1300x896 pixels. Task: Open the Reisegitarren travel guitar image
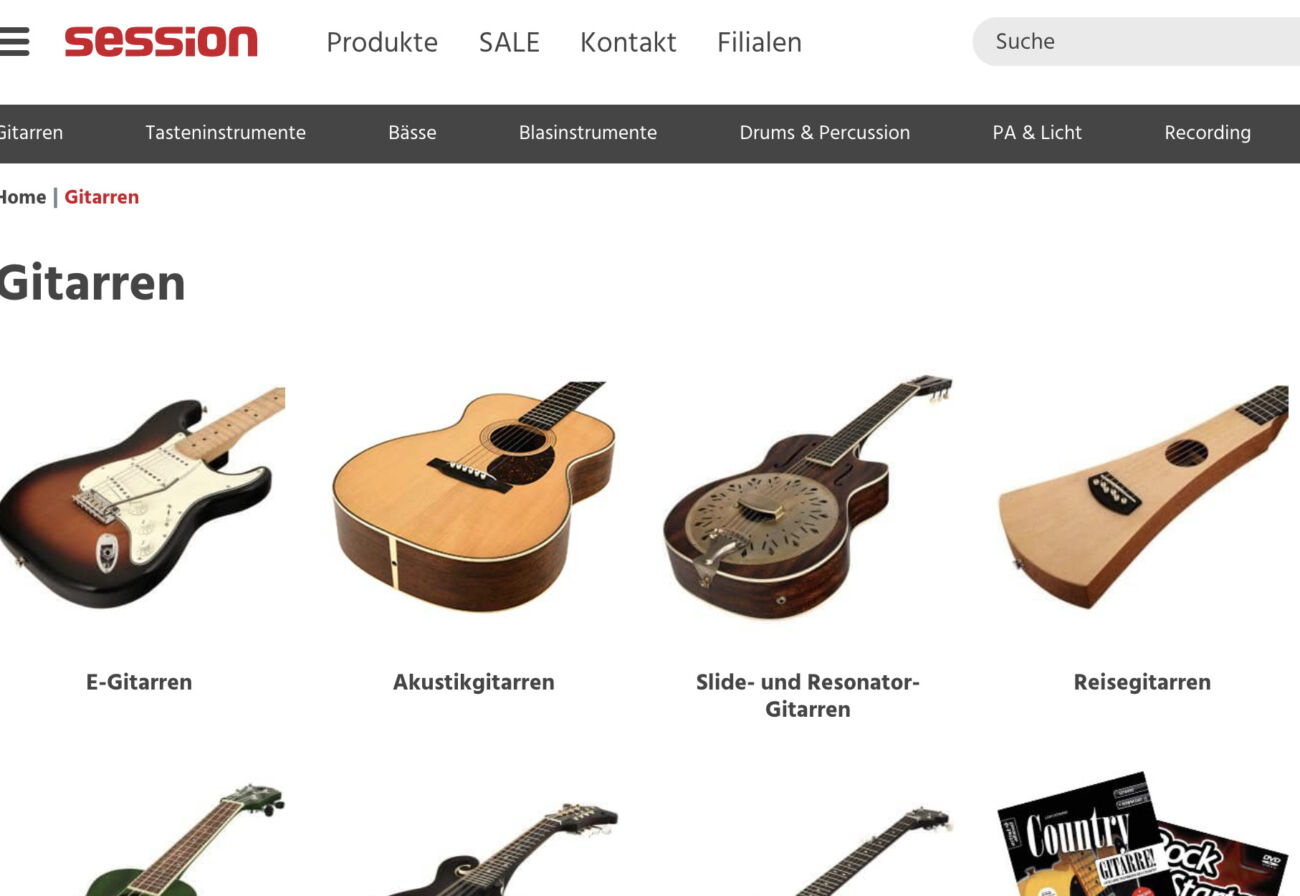[1143, 497]
